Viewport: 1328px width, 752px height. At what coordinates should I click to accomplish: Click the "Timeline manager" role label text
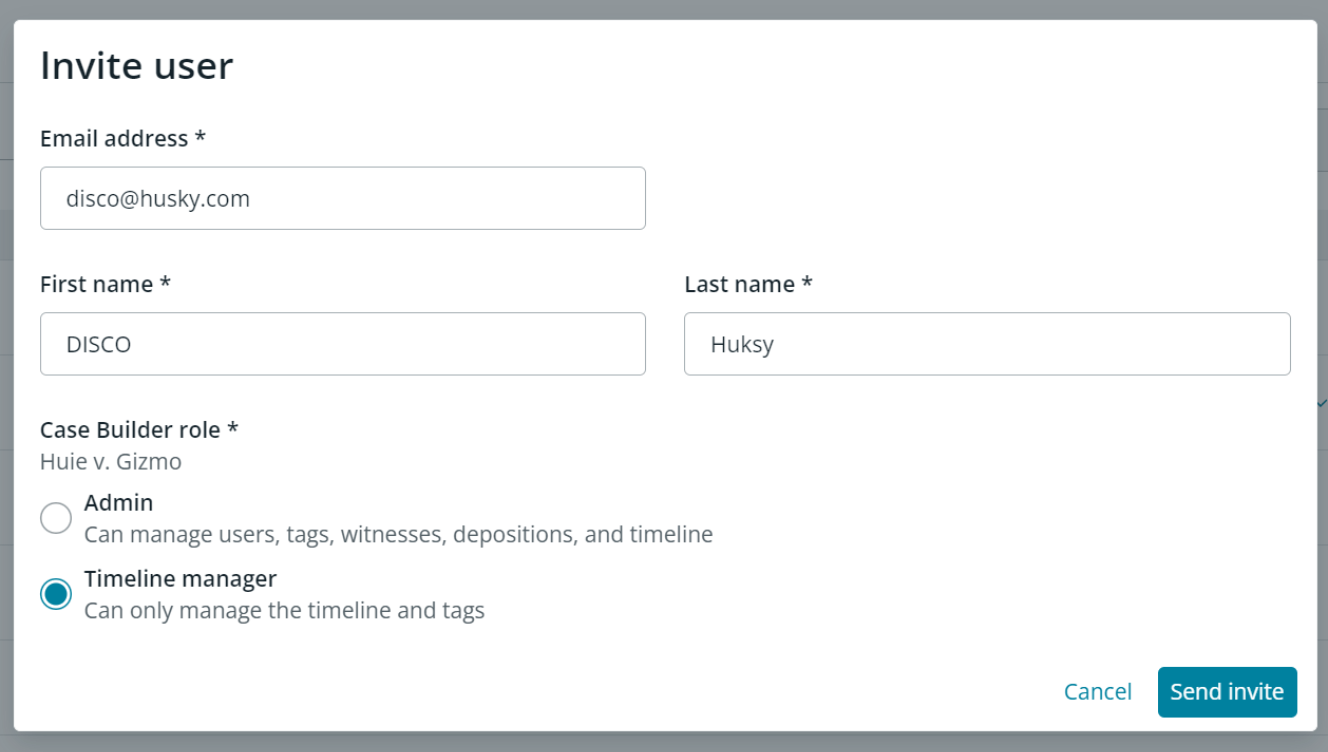click(180, 579)
